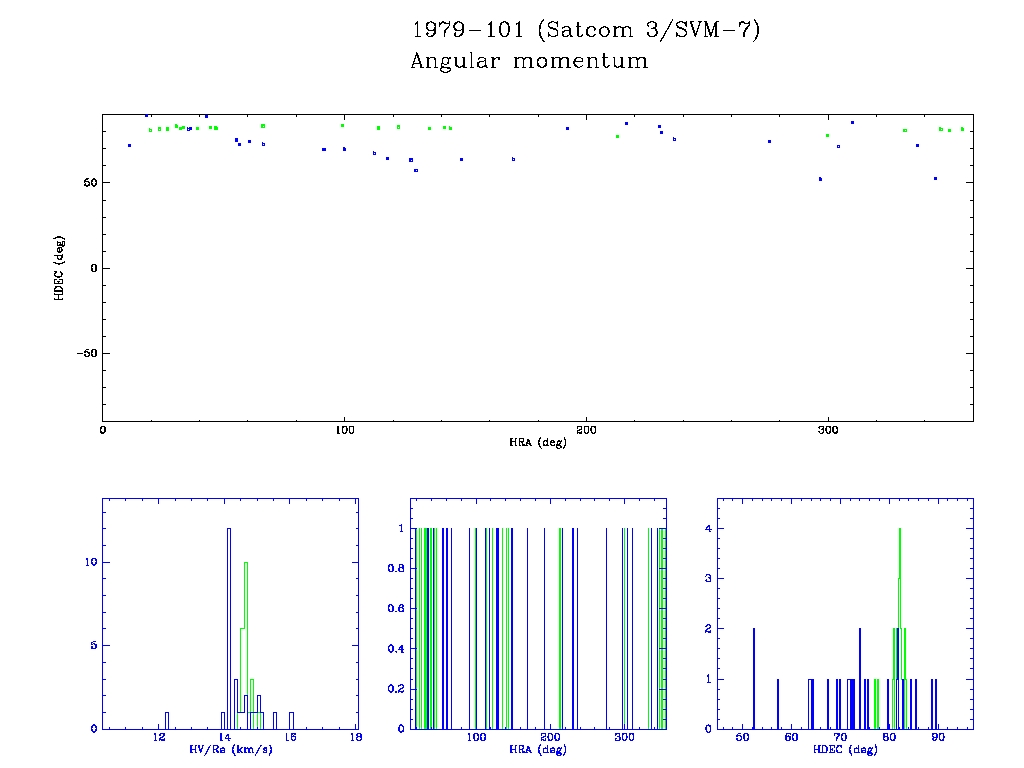Click the 'HRA (deg)' label under the scatter plot

[x=537, y=442]
